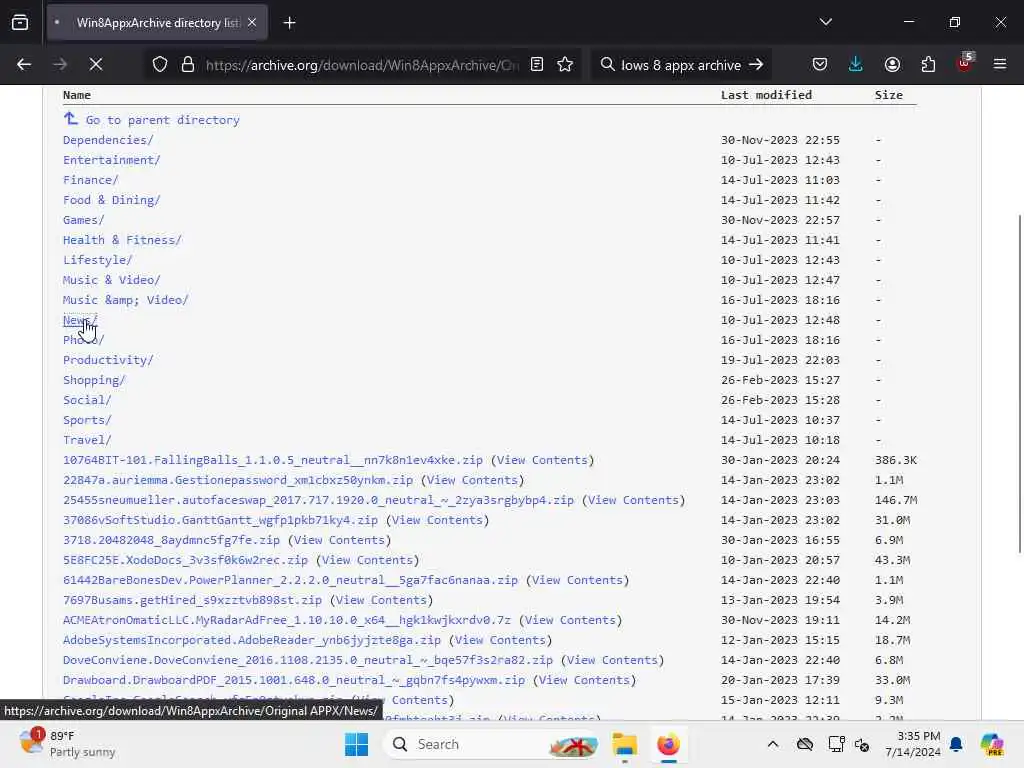Open the Social/ folder
Viewport: 1024px width, 768px height.
point(87,400)
